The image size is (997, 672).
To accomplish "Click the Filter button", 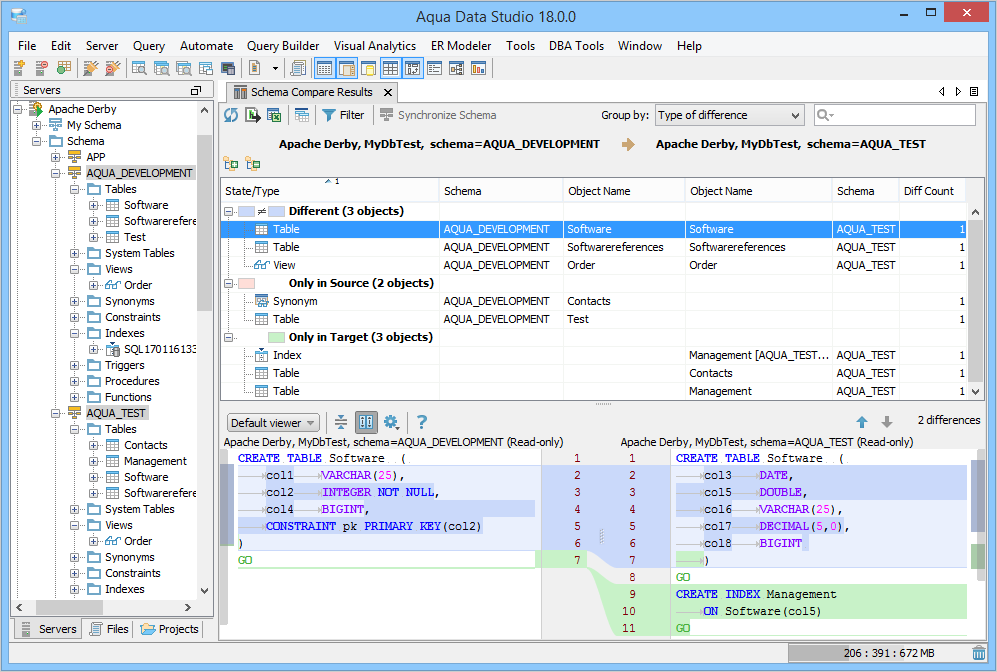I will (x=343, y=115).
